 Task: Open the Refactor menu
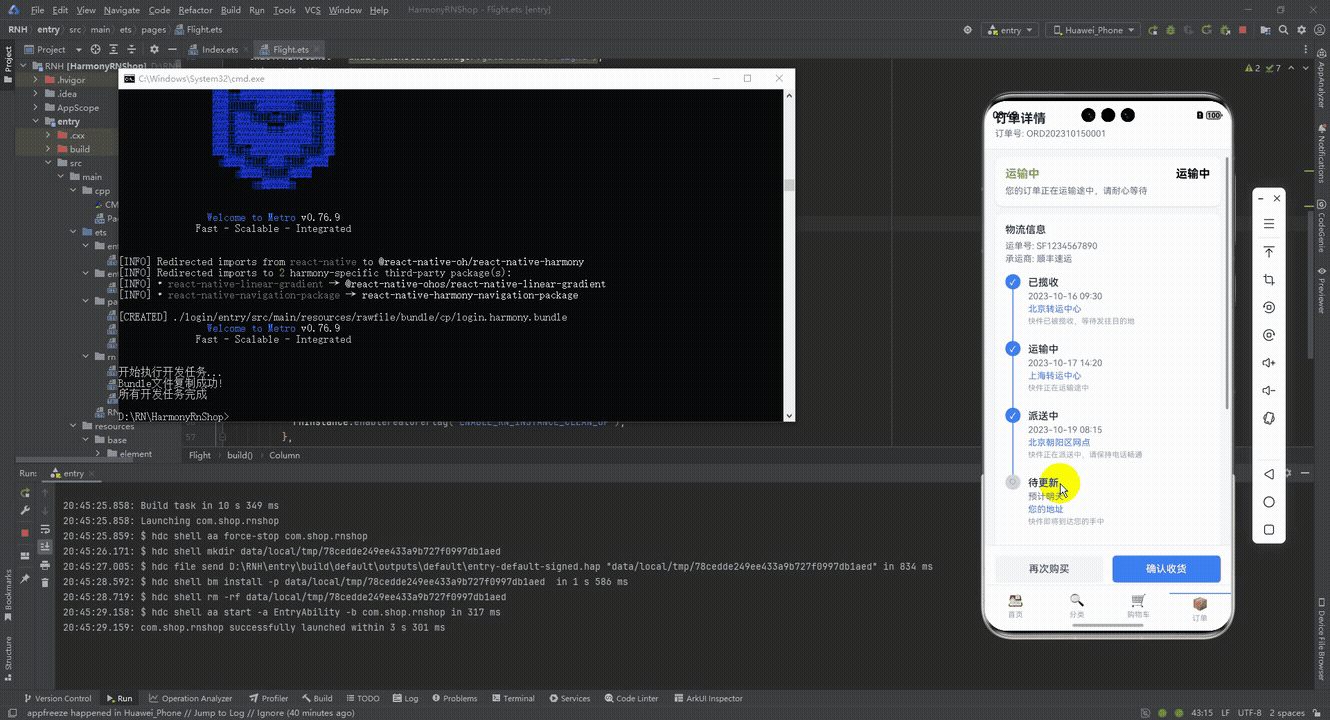[195, 10]
